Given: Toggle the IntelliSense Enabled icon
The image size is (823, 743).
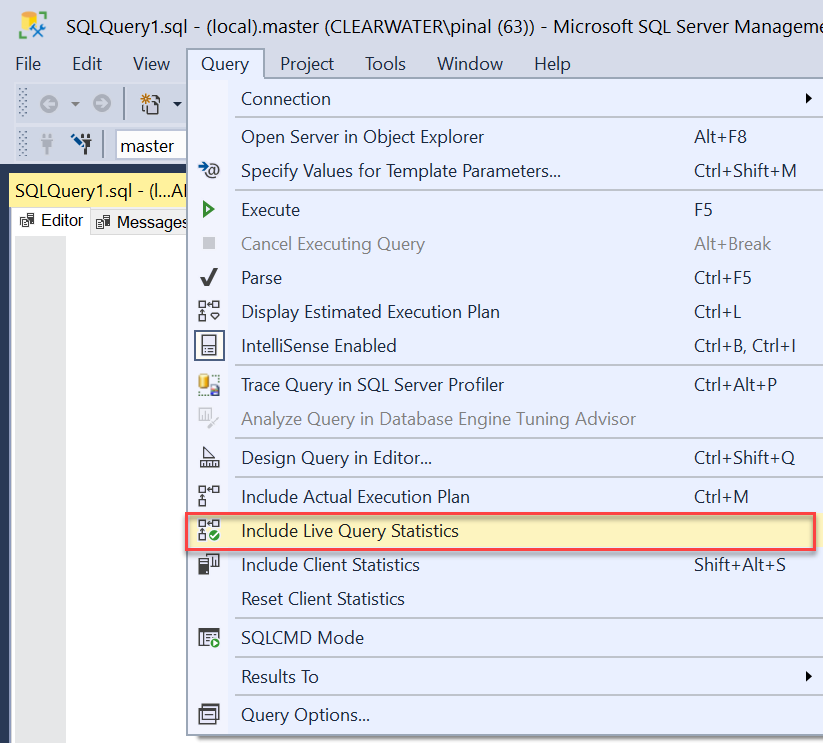Looking at the screenshot, I should coord(209,345).
